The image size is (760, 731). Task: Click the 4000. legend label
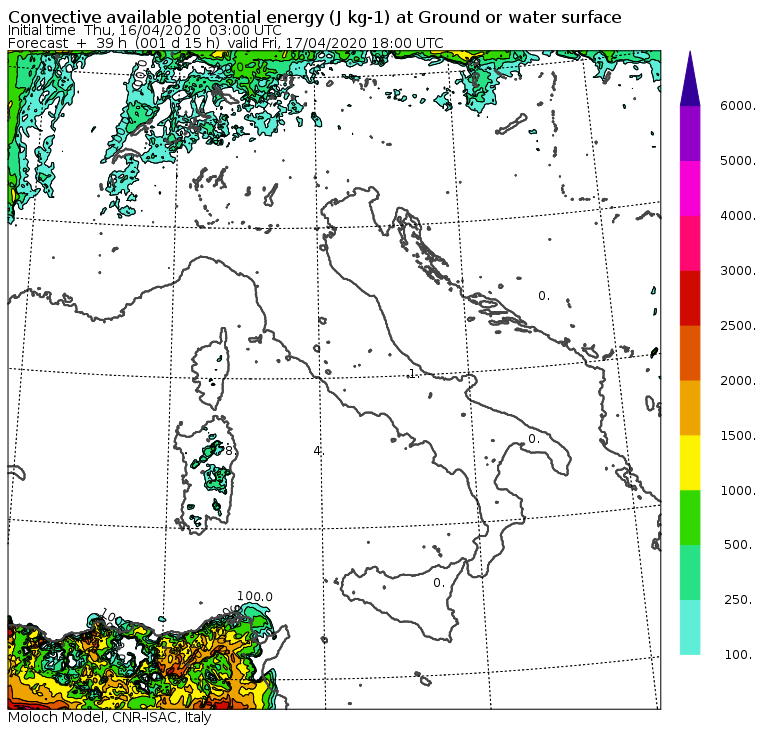click(x=737, y=216)
